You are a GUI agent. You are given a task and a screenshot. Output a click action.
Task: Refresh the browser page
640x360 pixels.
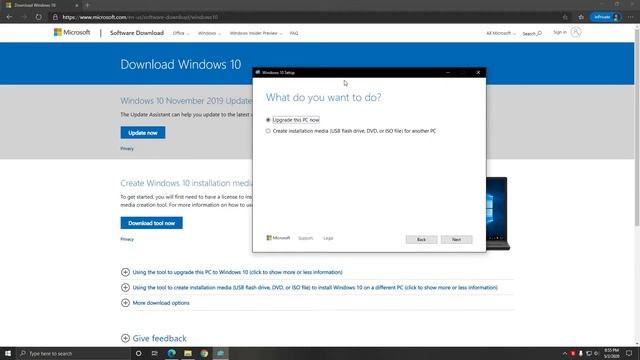(x=38, y=17)
